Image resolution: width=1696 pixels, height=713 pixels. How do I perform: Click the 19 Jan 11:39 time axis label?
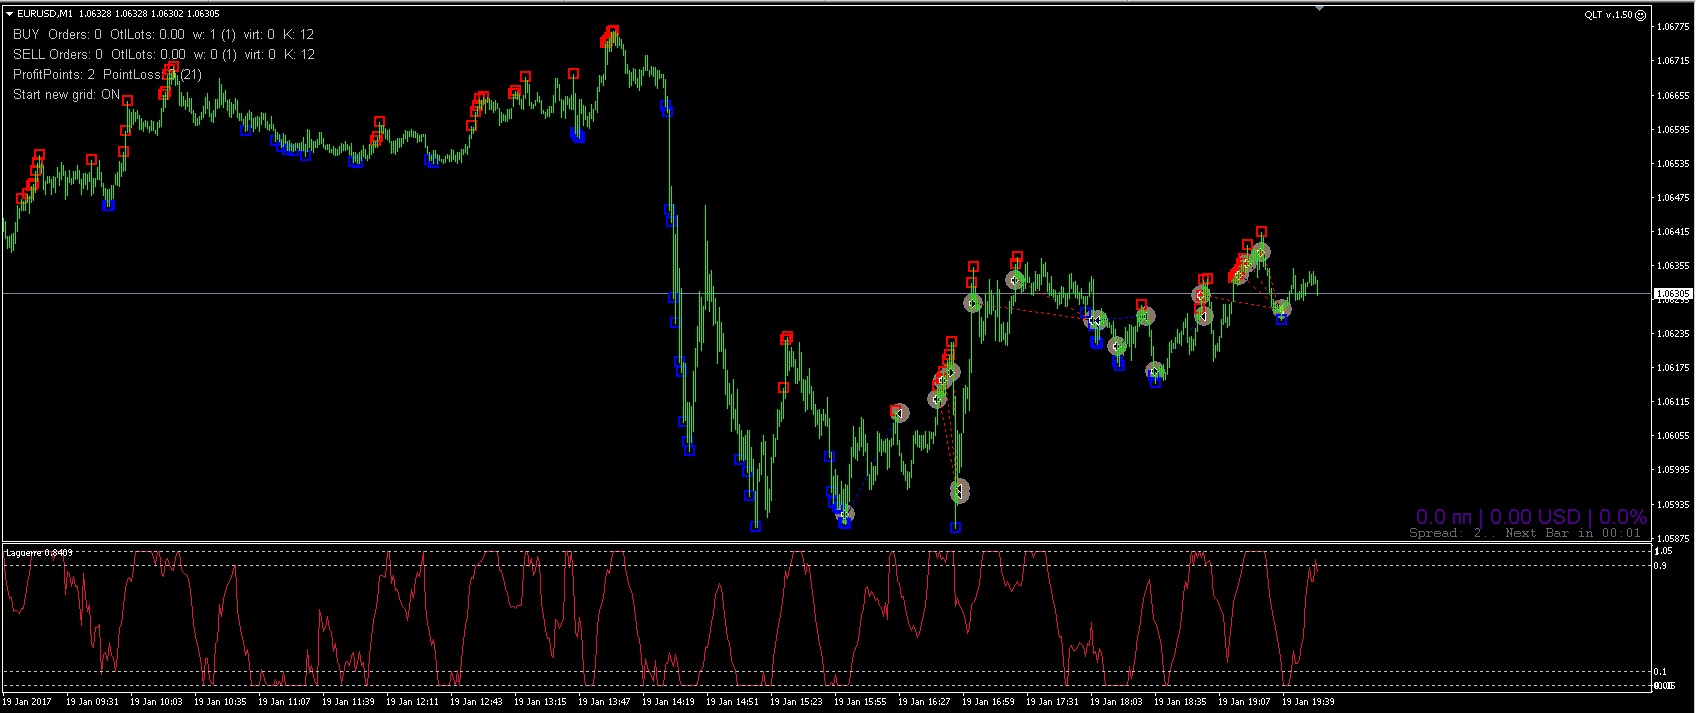(x=348, y=702)
